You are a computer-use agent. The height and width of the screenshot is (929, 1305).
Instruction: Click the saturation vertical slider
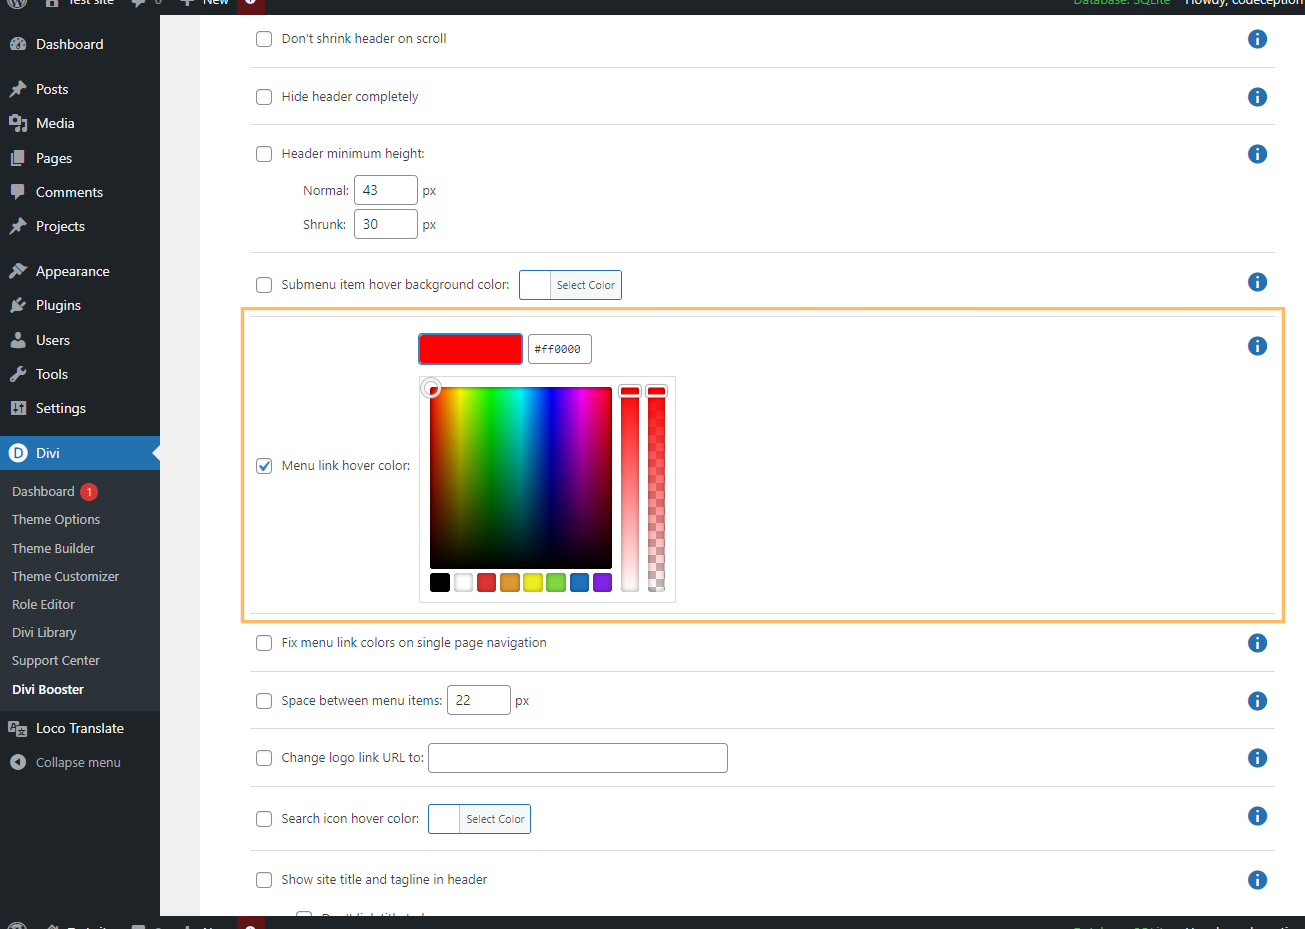tap(630, 489)
